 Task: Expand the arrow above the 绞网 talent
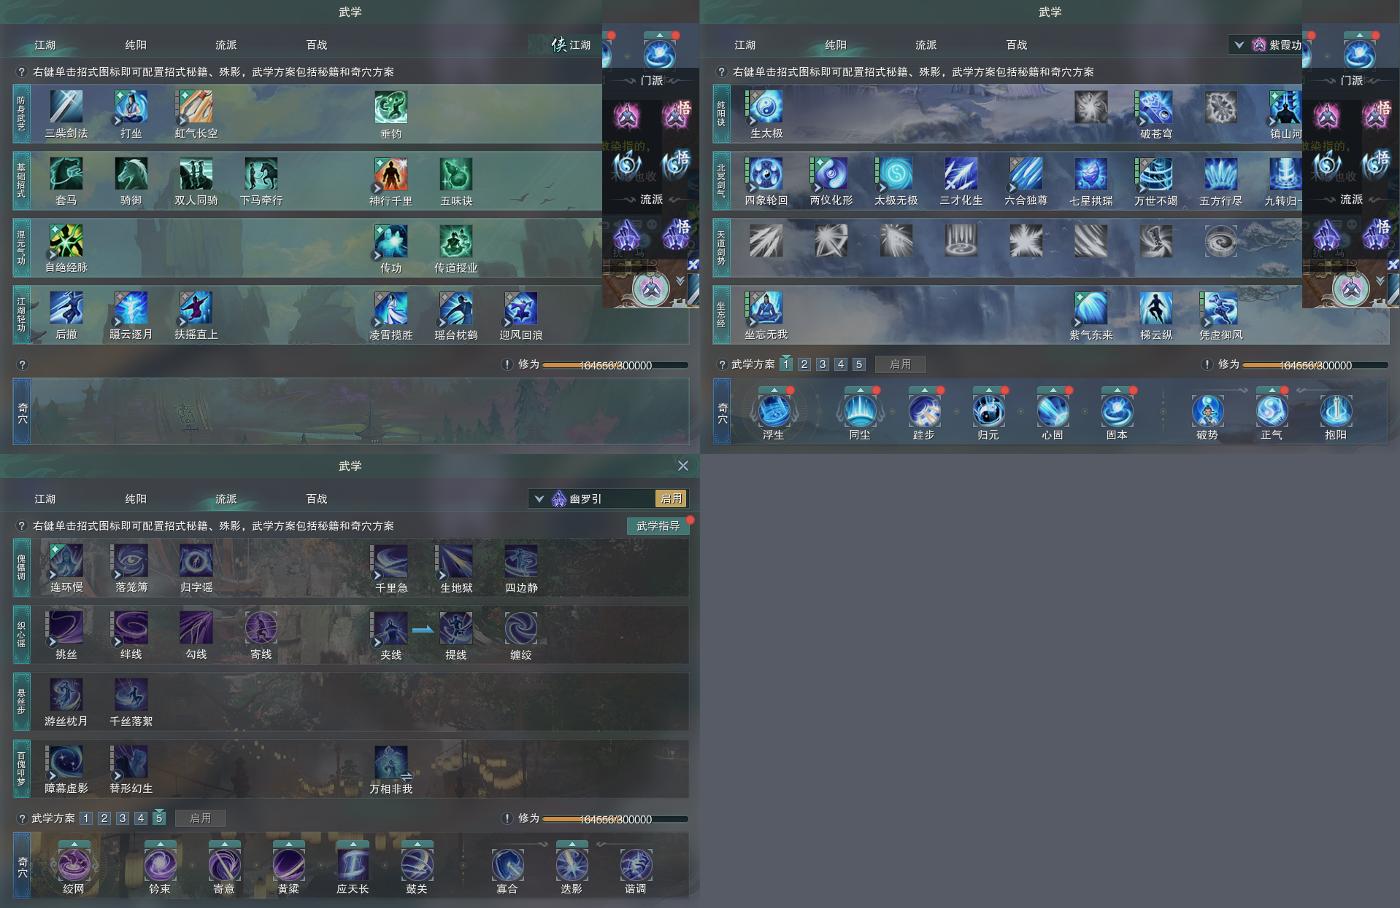click(x=73, y=844)
